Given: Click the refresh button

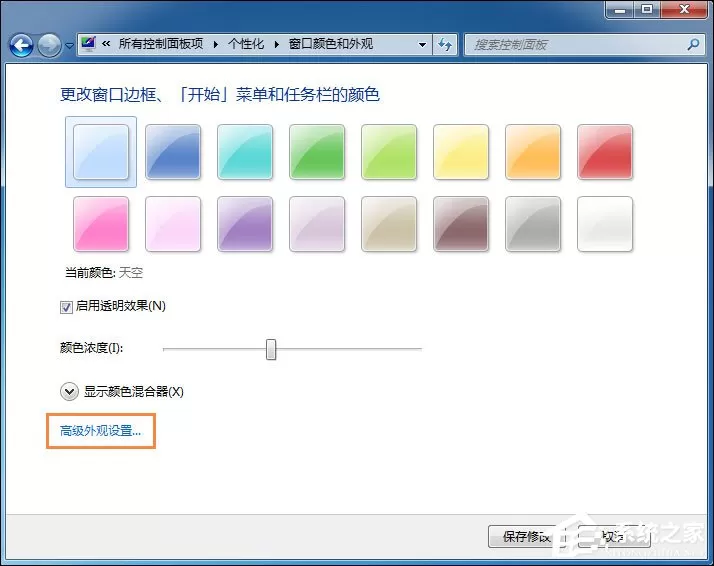Looking at the screenshot, I should tap(444, 45).
